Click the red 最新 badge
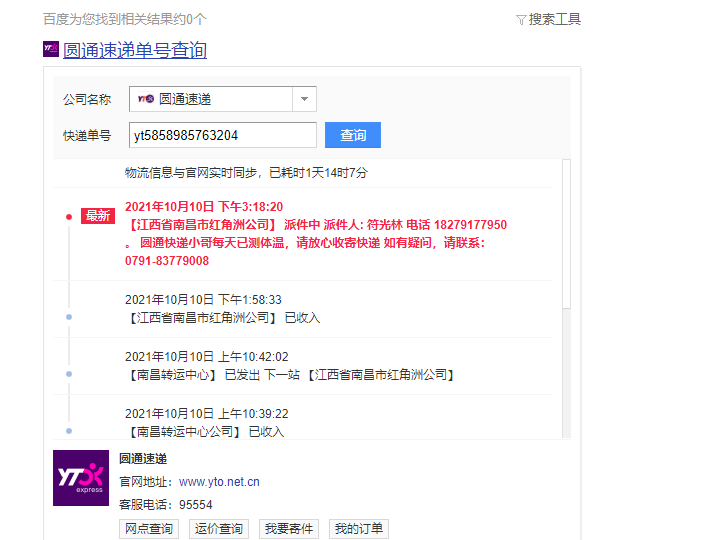Viewport: 713px width, 540px height. coord(98,216)
